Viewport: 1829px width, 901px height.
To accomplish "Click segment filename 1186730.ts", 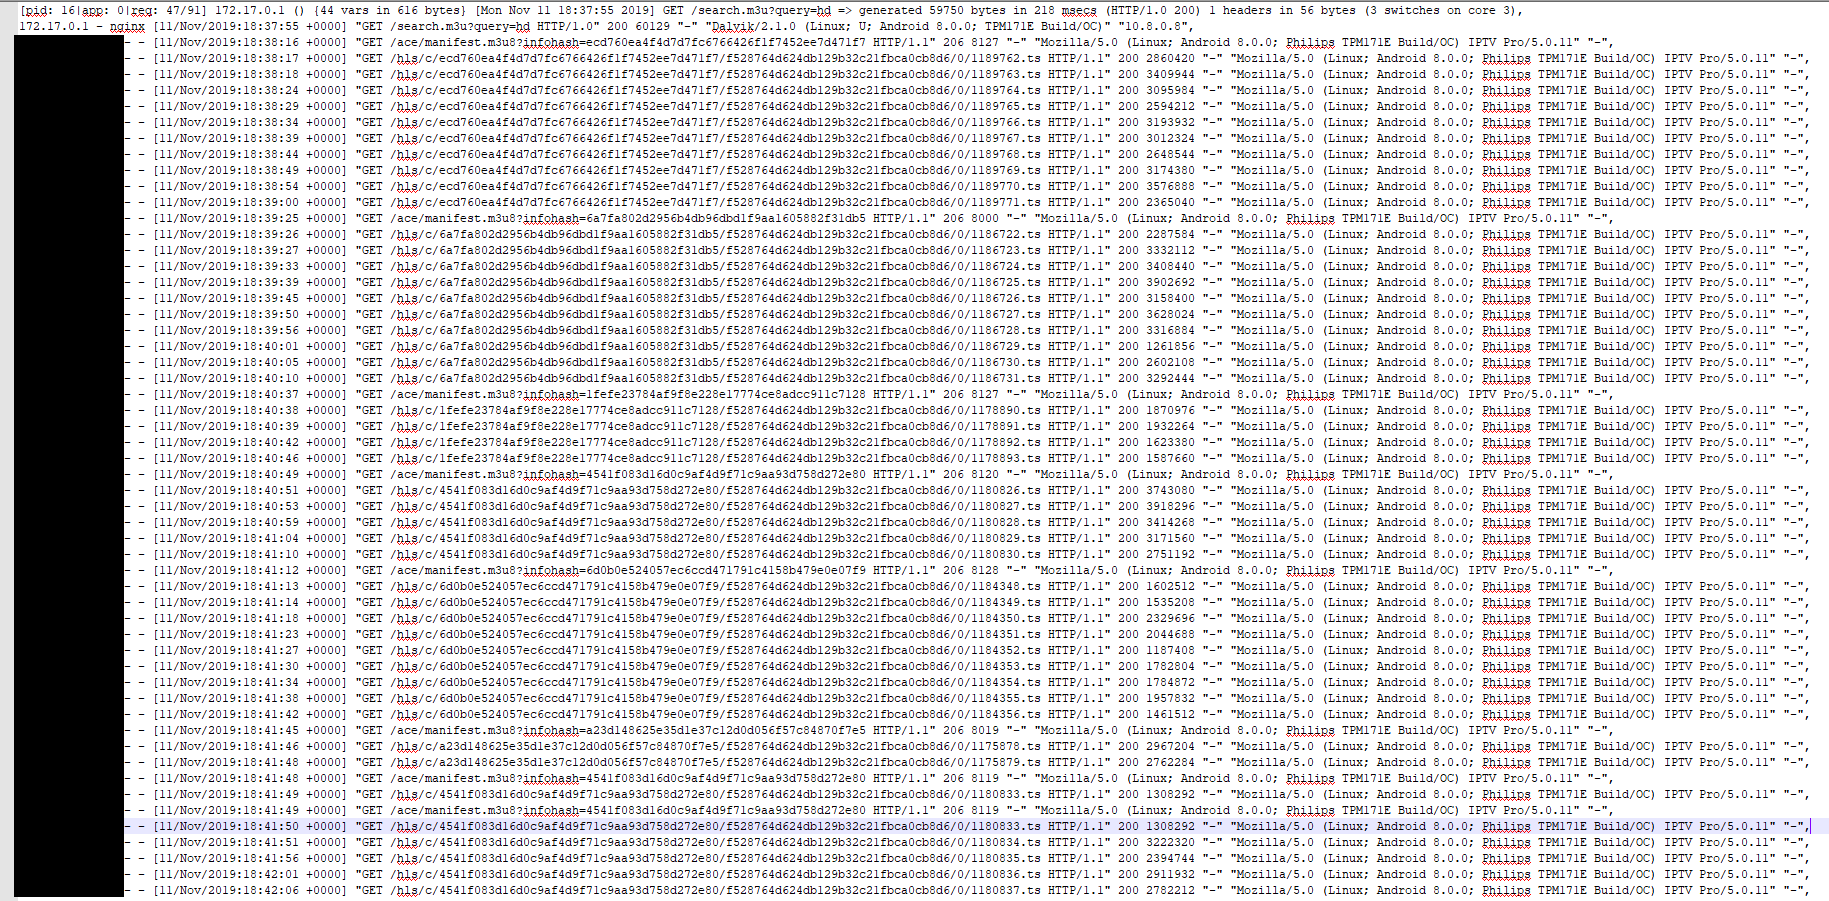I will [x=1005, y=362].
